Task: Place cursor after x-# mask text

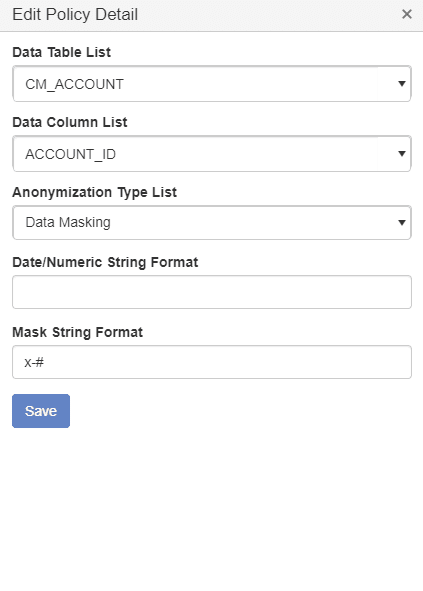Action: 45,363
